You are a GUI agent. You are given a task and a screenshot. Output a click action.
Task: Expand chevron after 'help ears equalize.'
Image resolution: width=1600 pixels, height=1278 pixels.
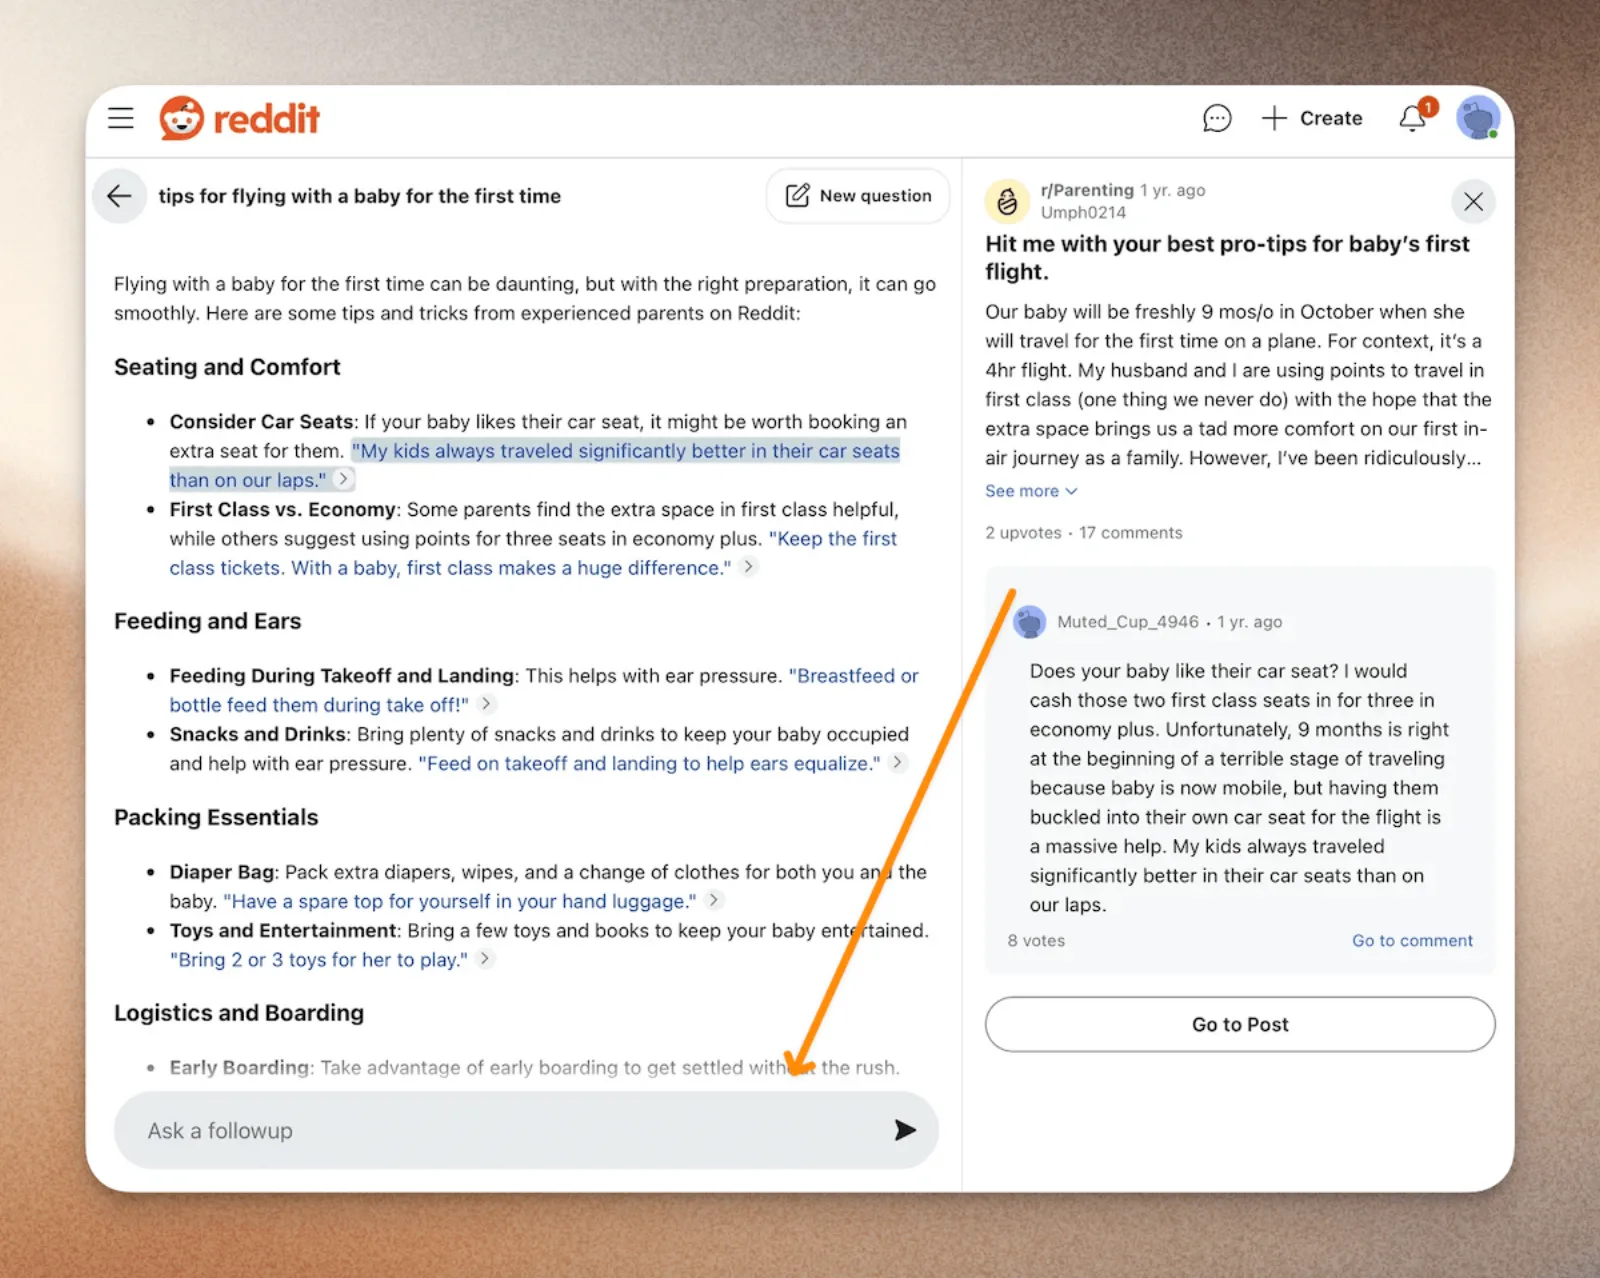coord(898,762)
